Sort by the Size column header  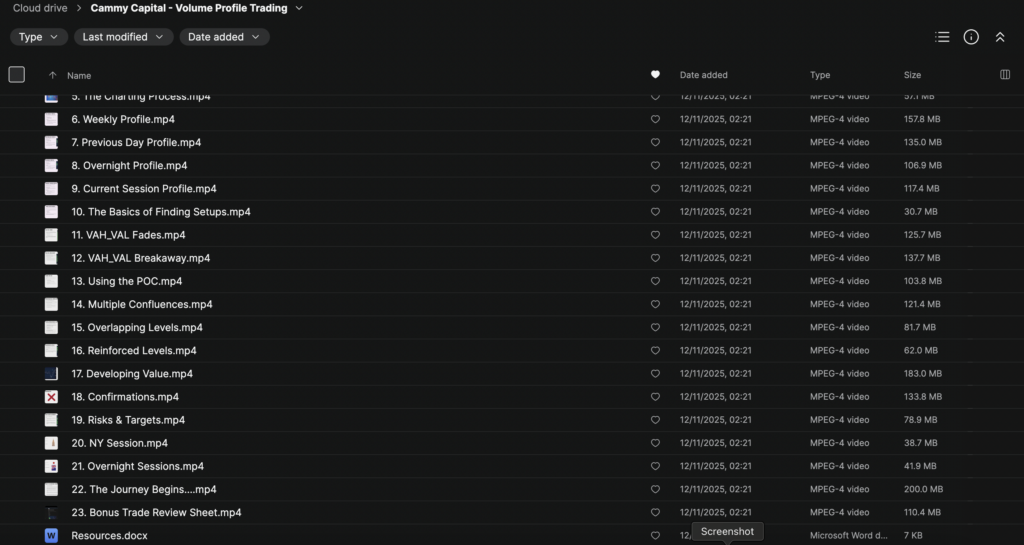[912, 75]
